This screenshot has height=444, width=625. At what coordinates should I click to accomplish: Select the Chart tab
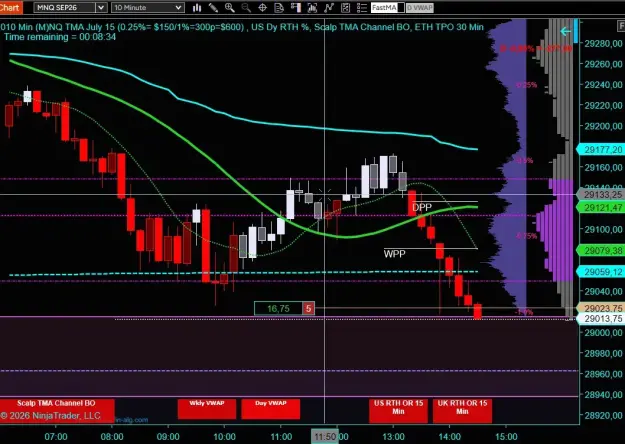11,7
